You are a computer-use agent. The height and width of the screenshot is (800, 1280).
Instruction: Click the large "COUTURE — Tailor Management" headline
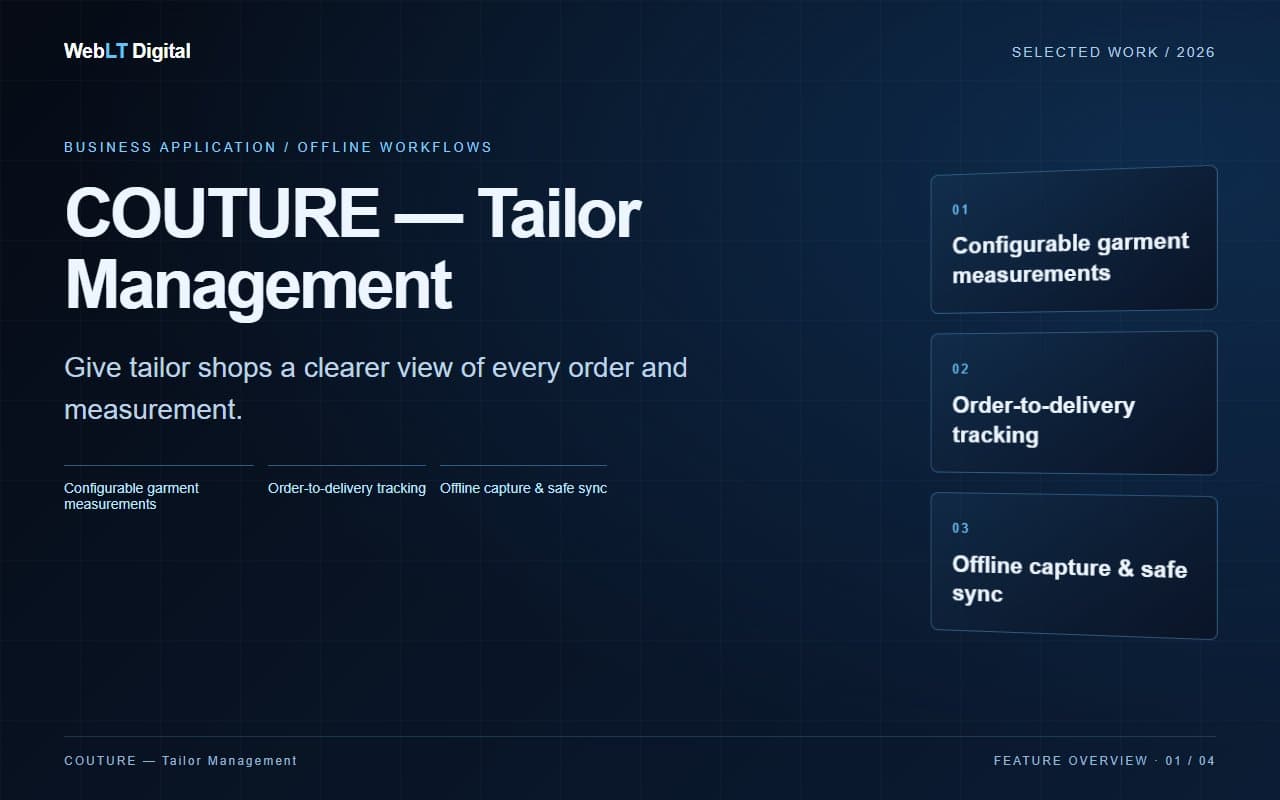click(353, 249)
